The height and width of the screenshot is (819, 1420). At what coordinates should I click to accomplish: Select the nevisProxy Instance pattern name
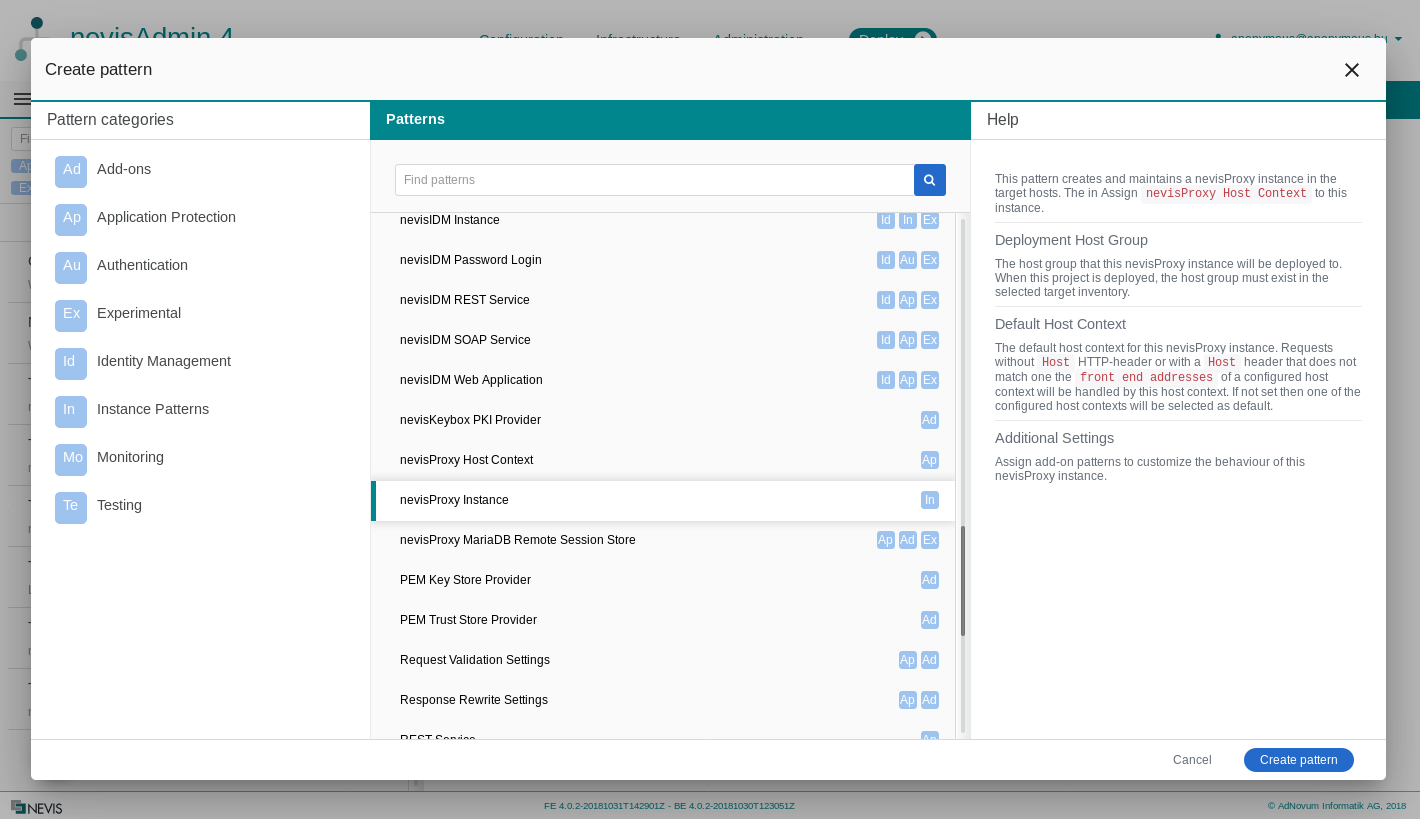(455, 500)
